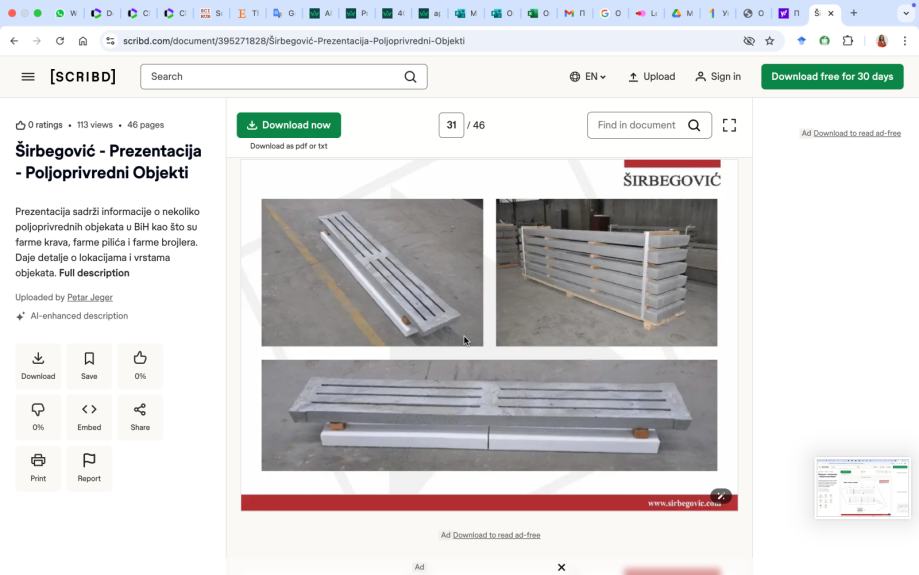919x575 pixels.
Task: Switch to the Google Translate tab
Action: [x=284, y=13]
